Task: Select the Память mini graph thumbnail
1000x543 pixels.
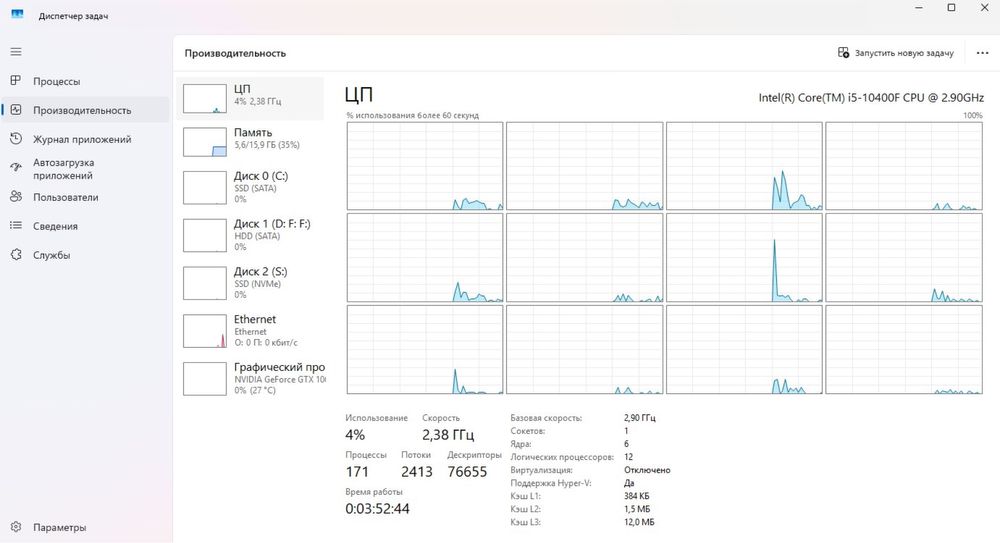Action: (x=205, y=142)
